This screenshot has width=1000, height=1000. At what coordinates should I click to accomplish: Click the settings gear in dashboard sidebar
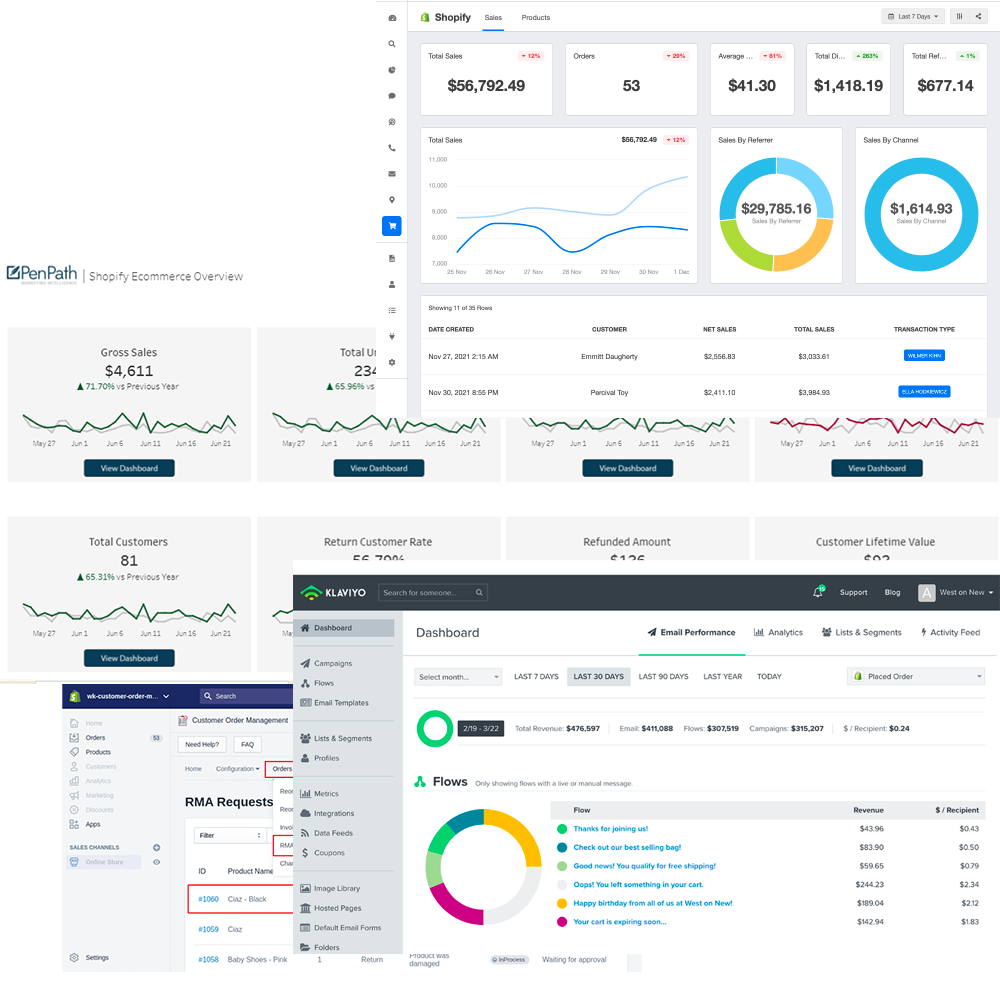pyautogui.click(x=392, y=362)
